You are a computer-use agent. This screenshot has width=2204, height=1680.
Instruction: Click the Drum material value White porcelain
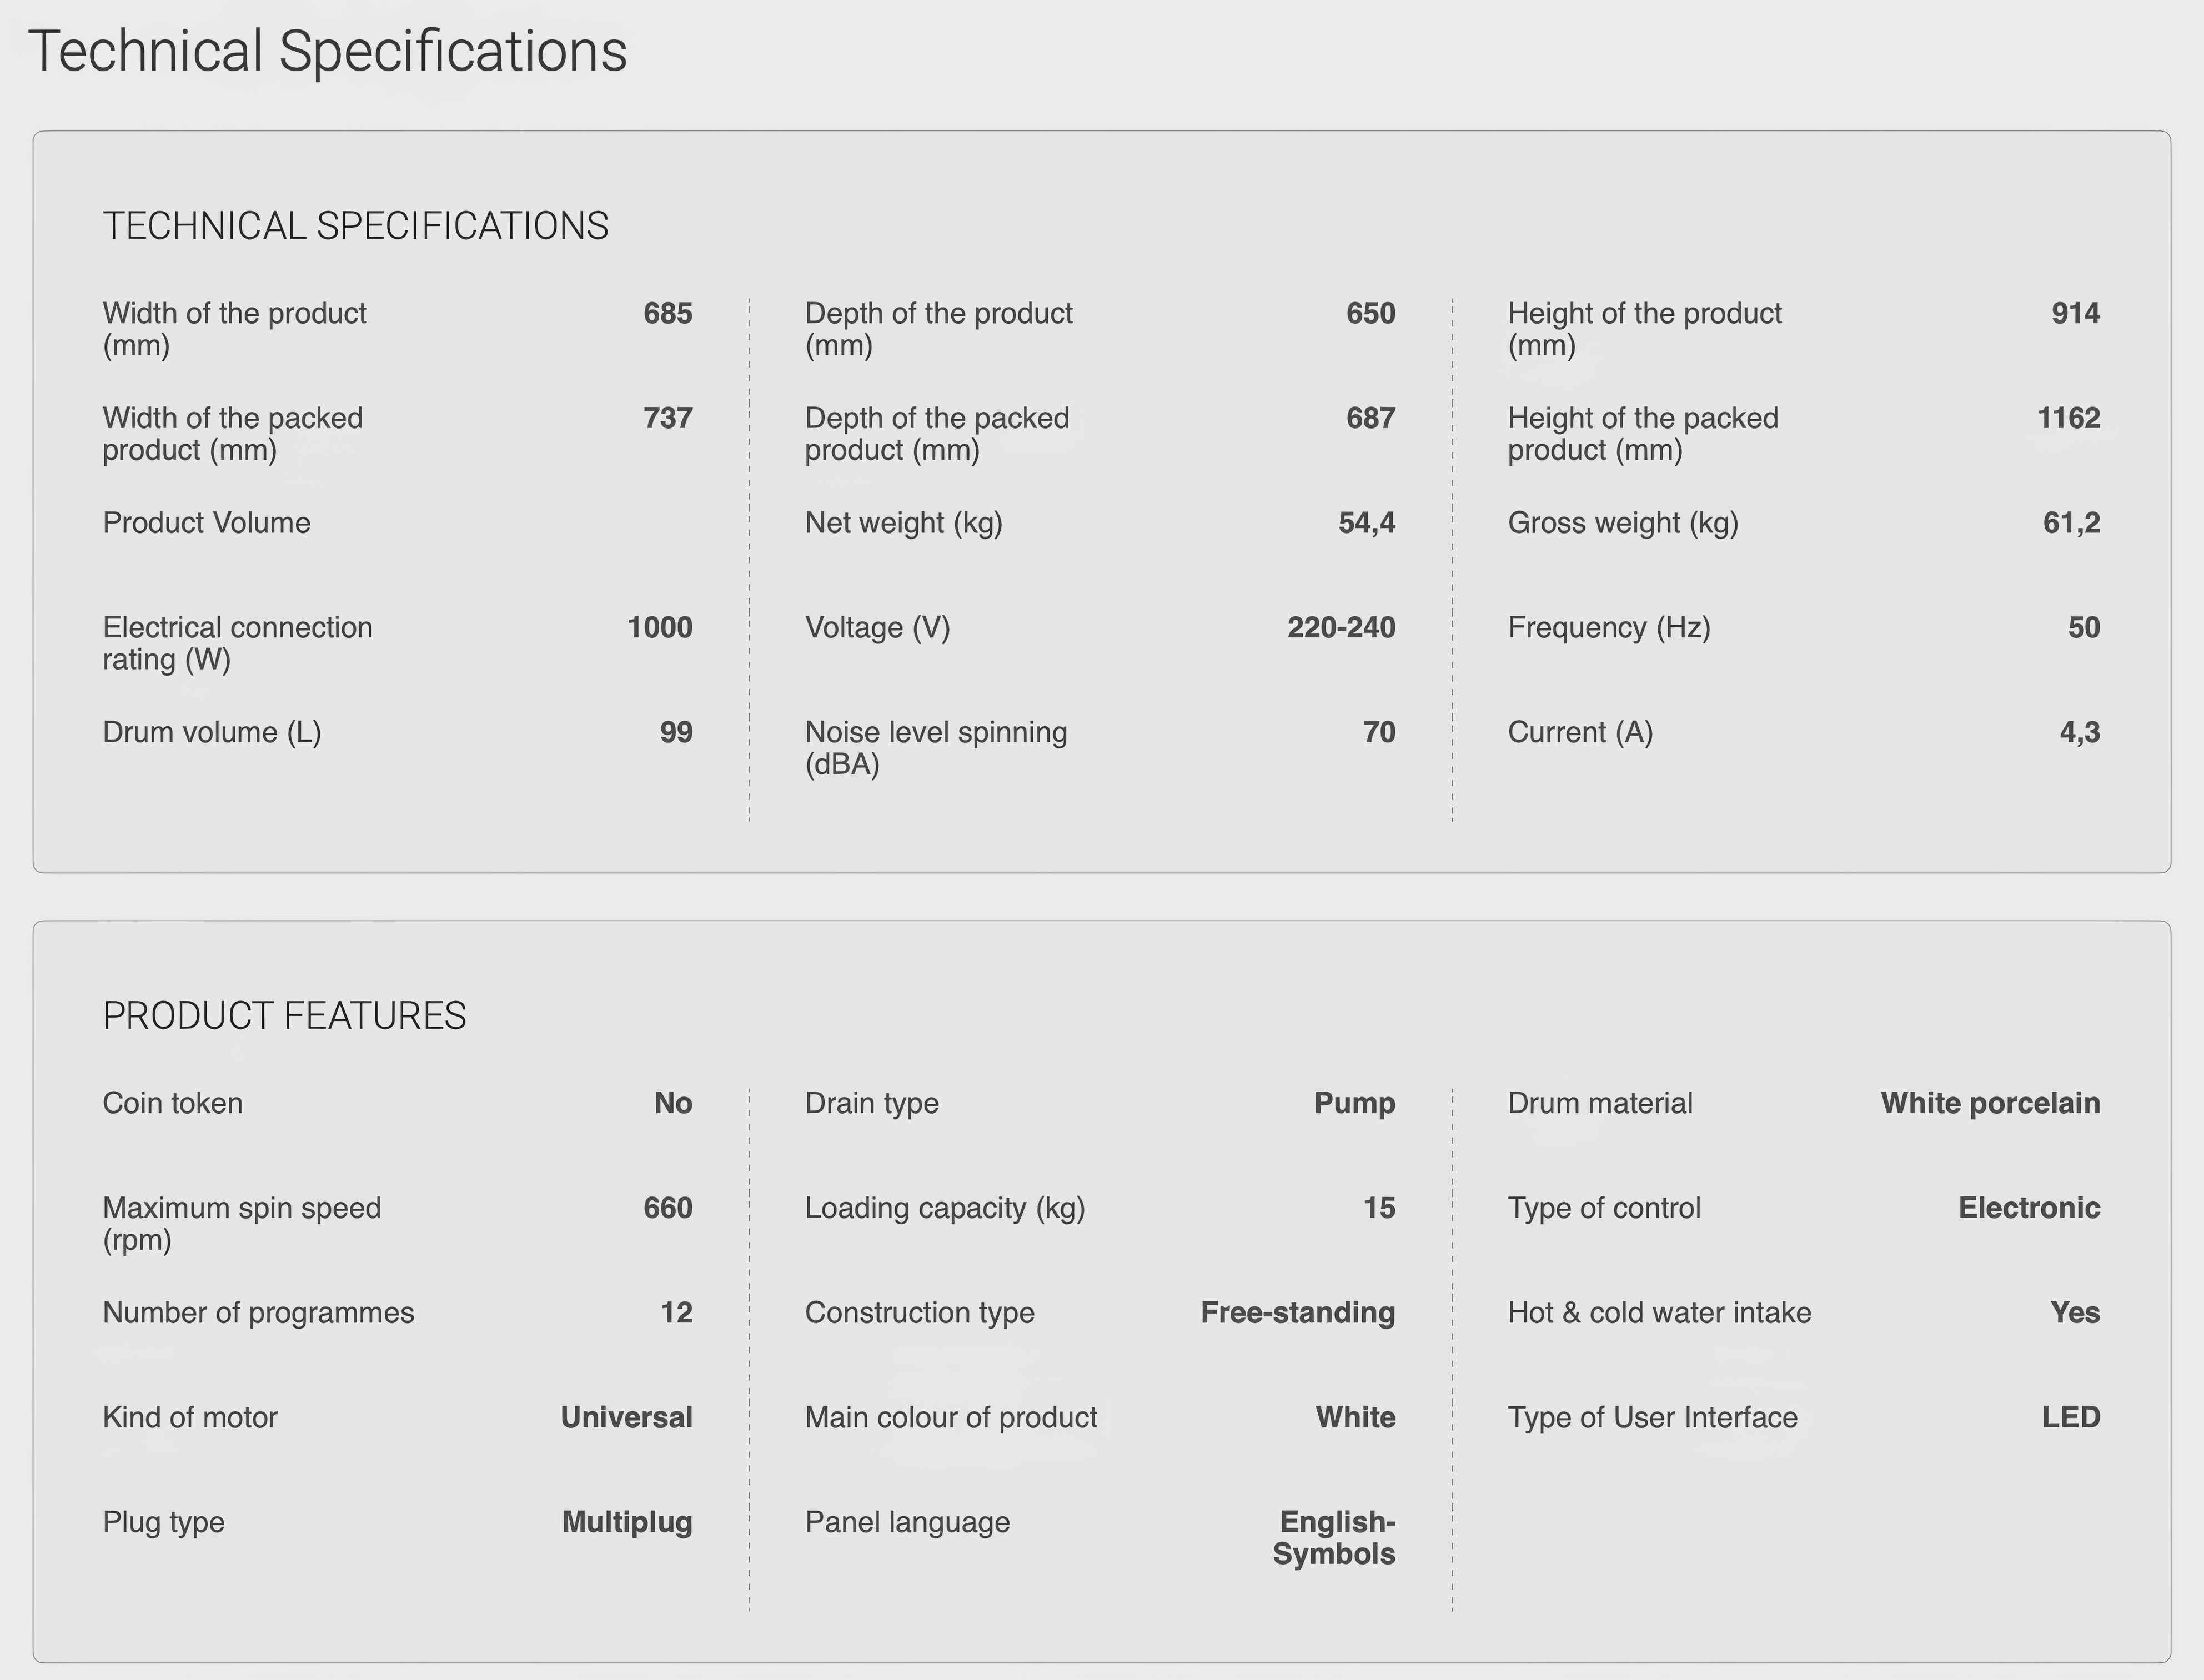[1990, 1103]
